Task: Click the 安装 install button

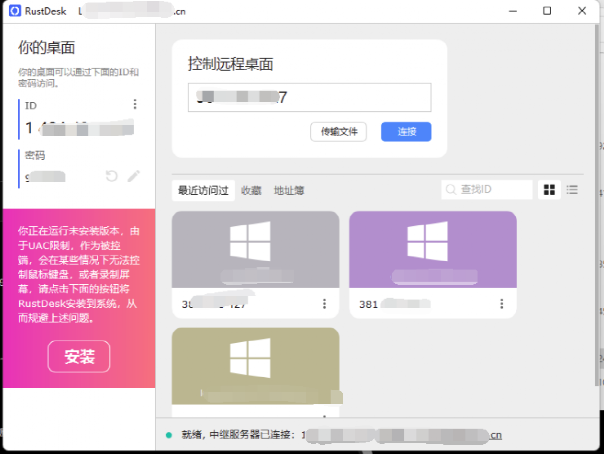Action: point(79,356)
